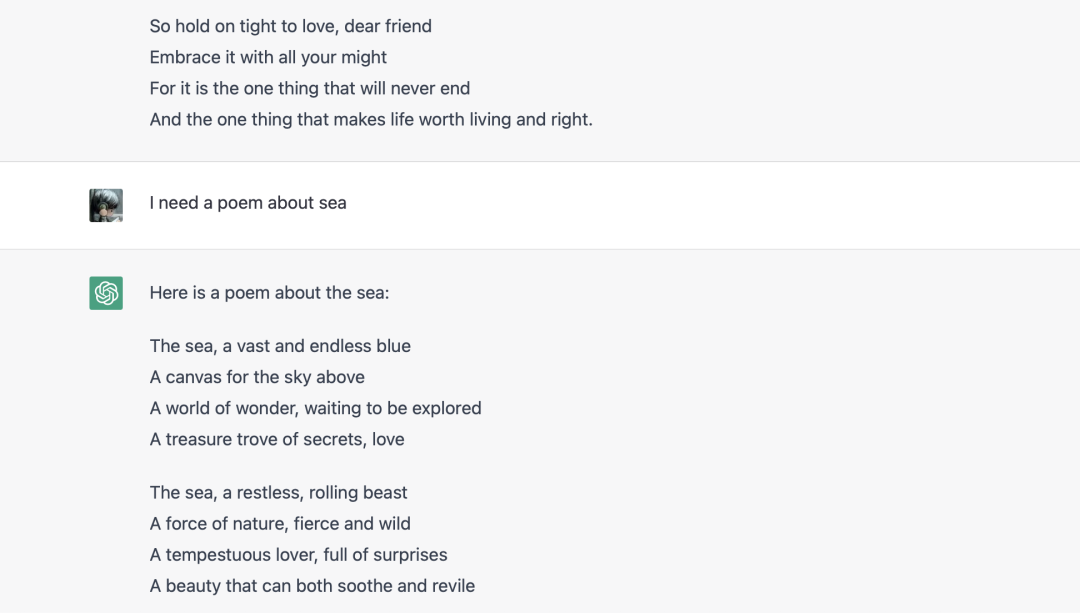1080x613 pixels.
Task: Select the line "Embrace it with all your might"
Action: [268, 57]
